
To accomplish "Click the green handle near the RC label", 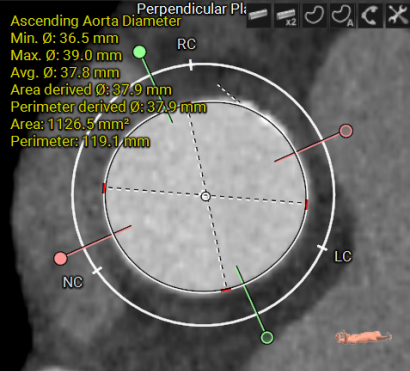I will pyautogui.click(x=139, y=52).
